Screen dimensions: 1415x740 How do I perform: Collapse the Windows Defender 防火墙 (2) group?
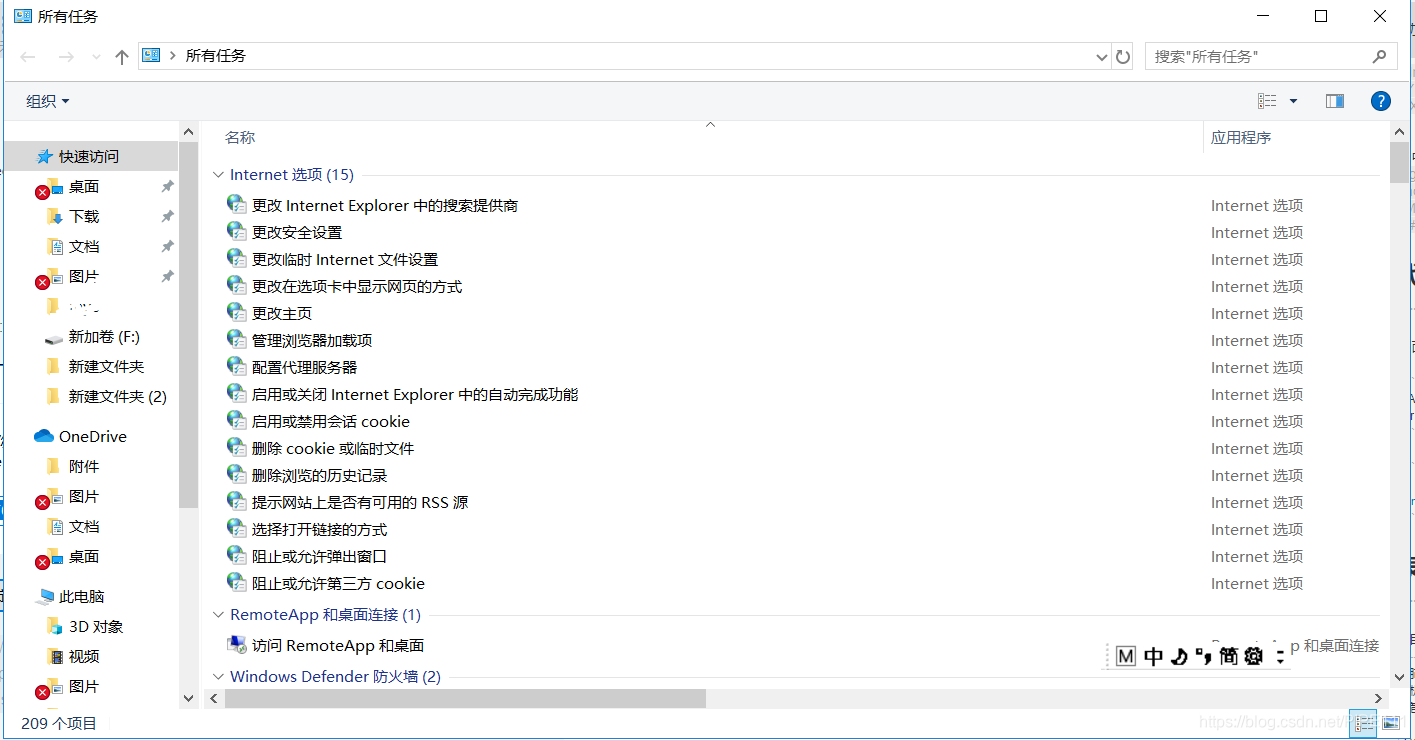(218, 676)
